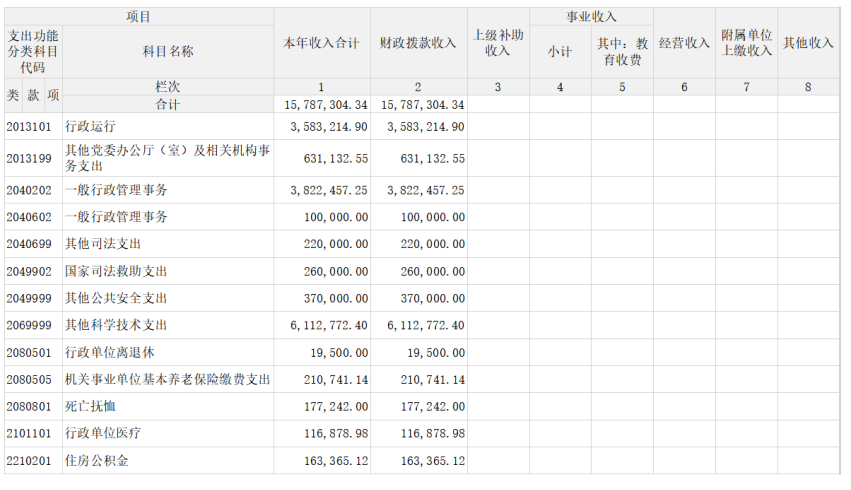851x490 pixels.
Task: Click the 其中：教育收费 sub-header
Action: (x=621, y=52)
